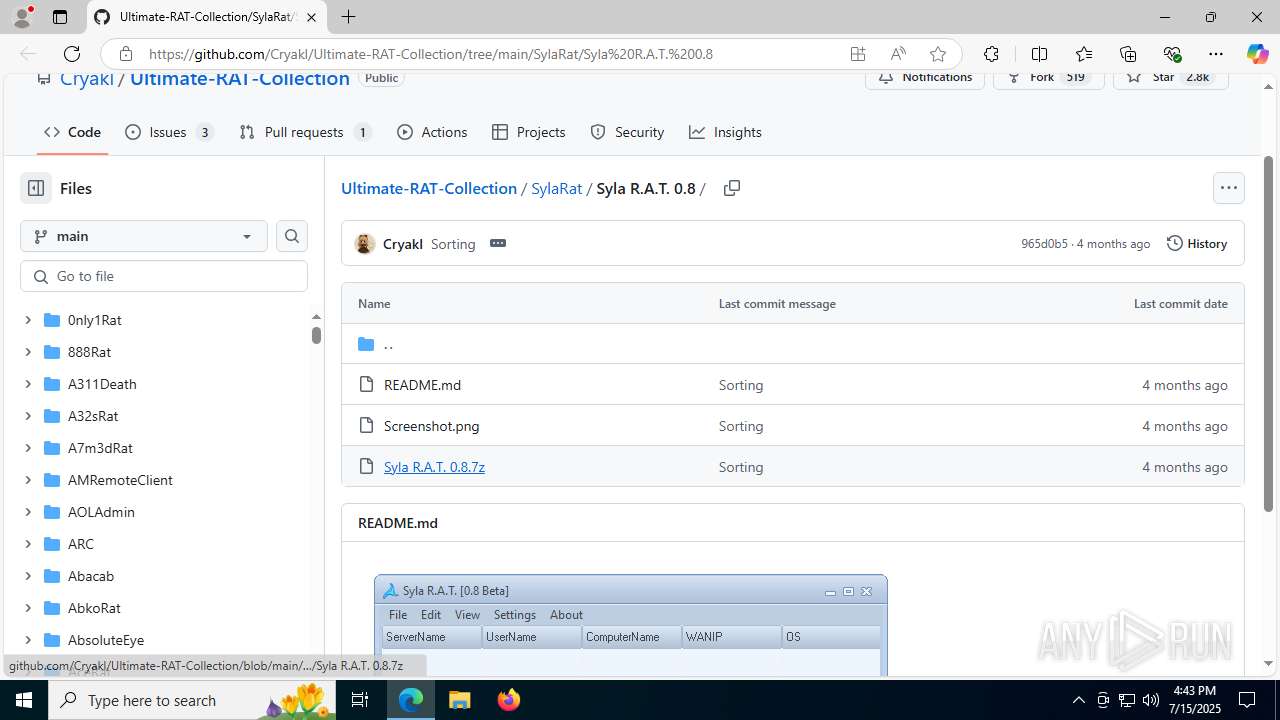
Task: Open Edge Settings and more menu
Action: click(1216, 54)
